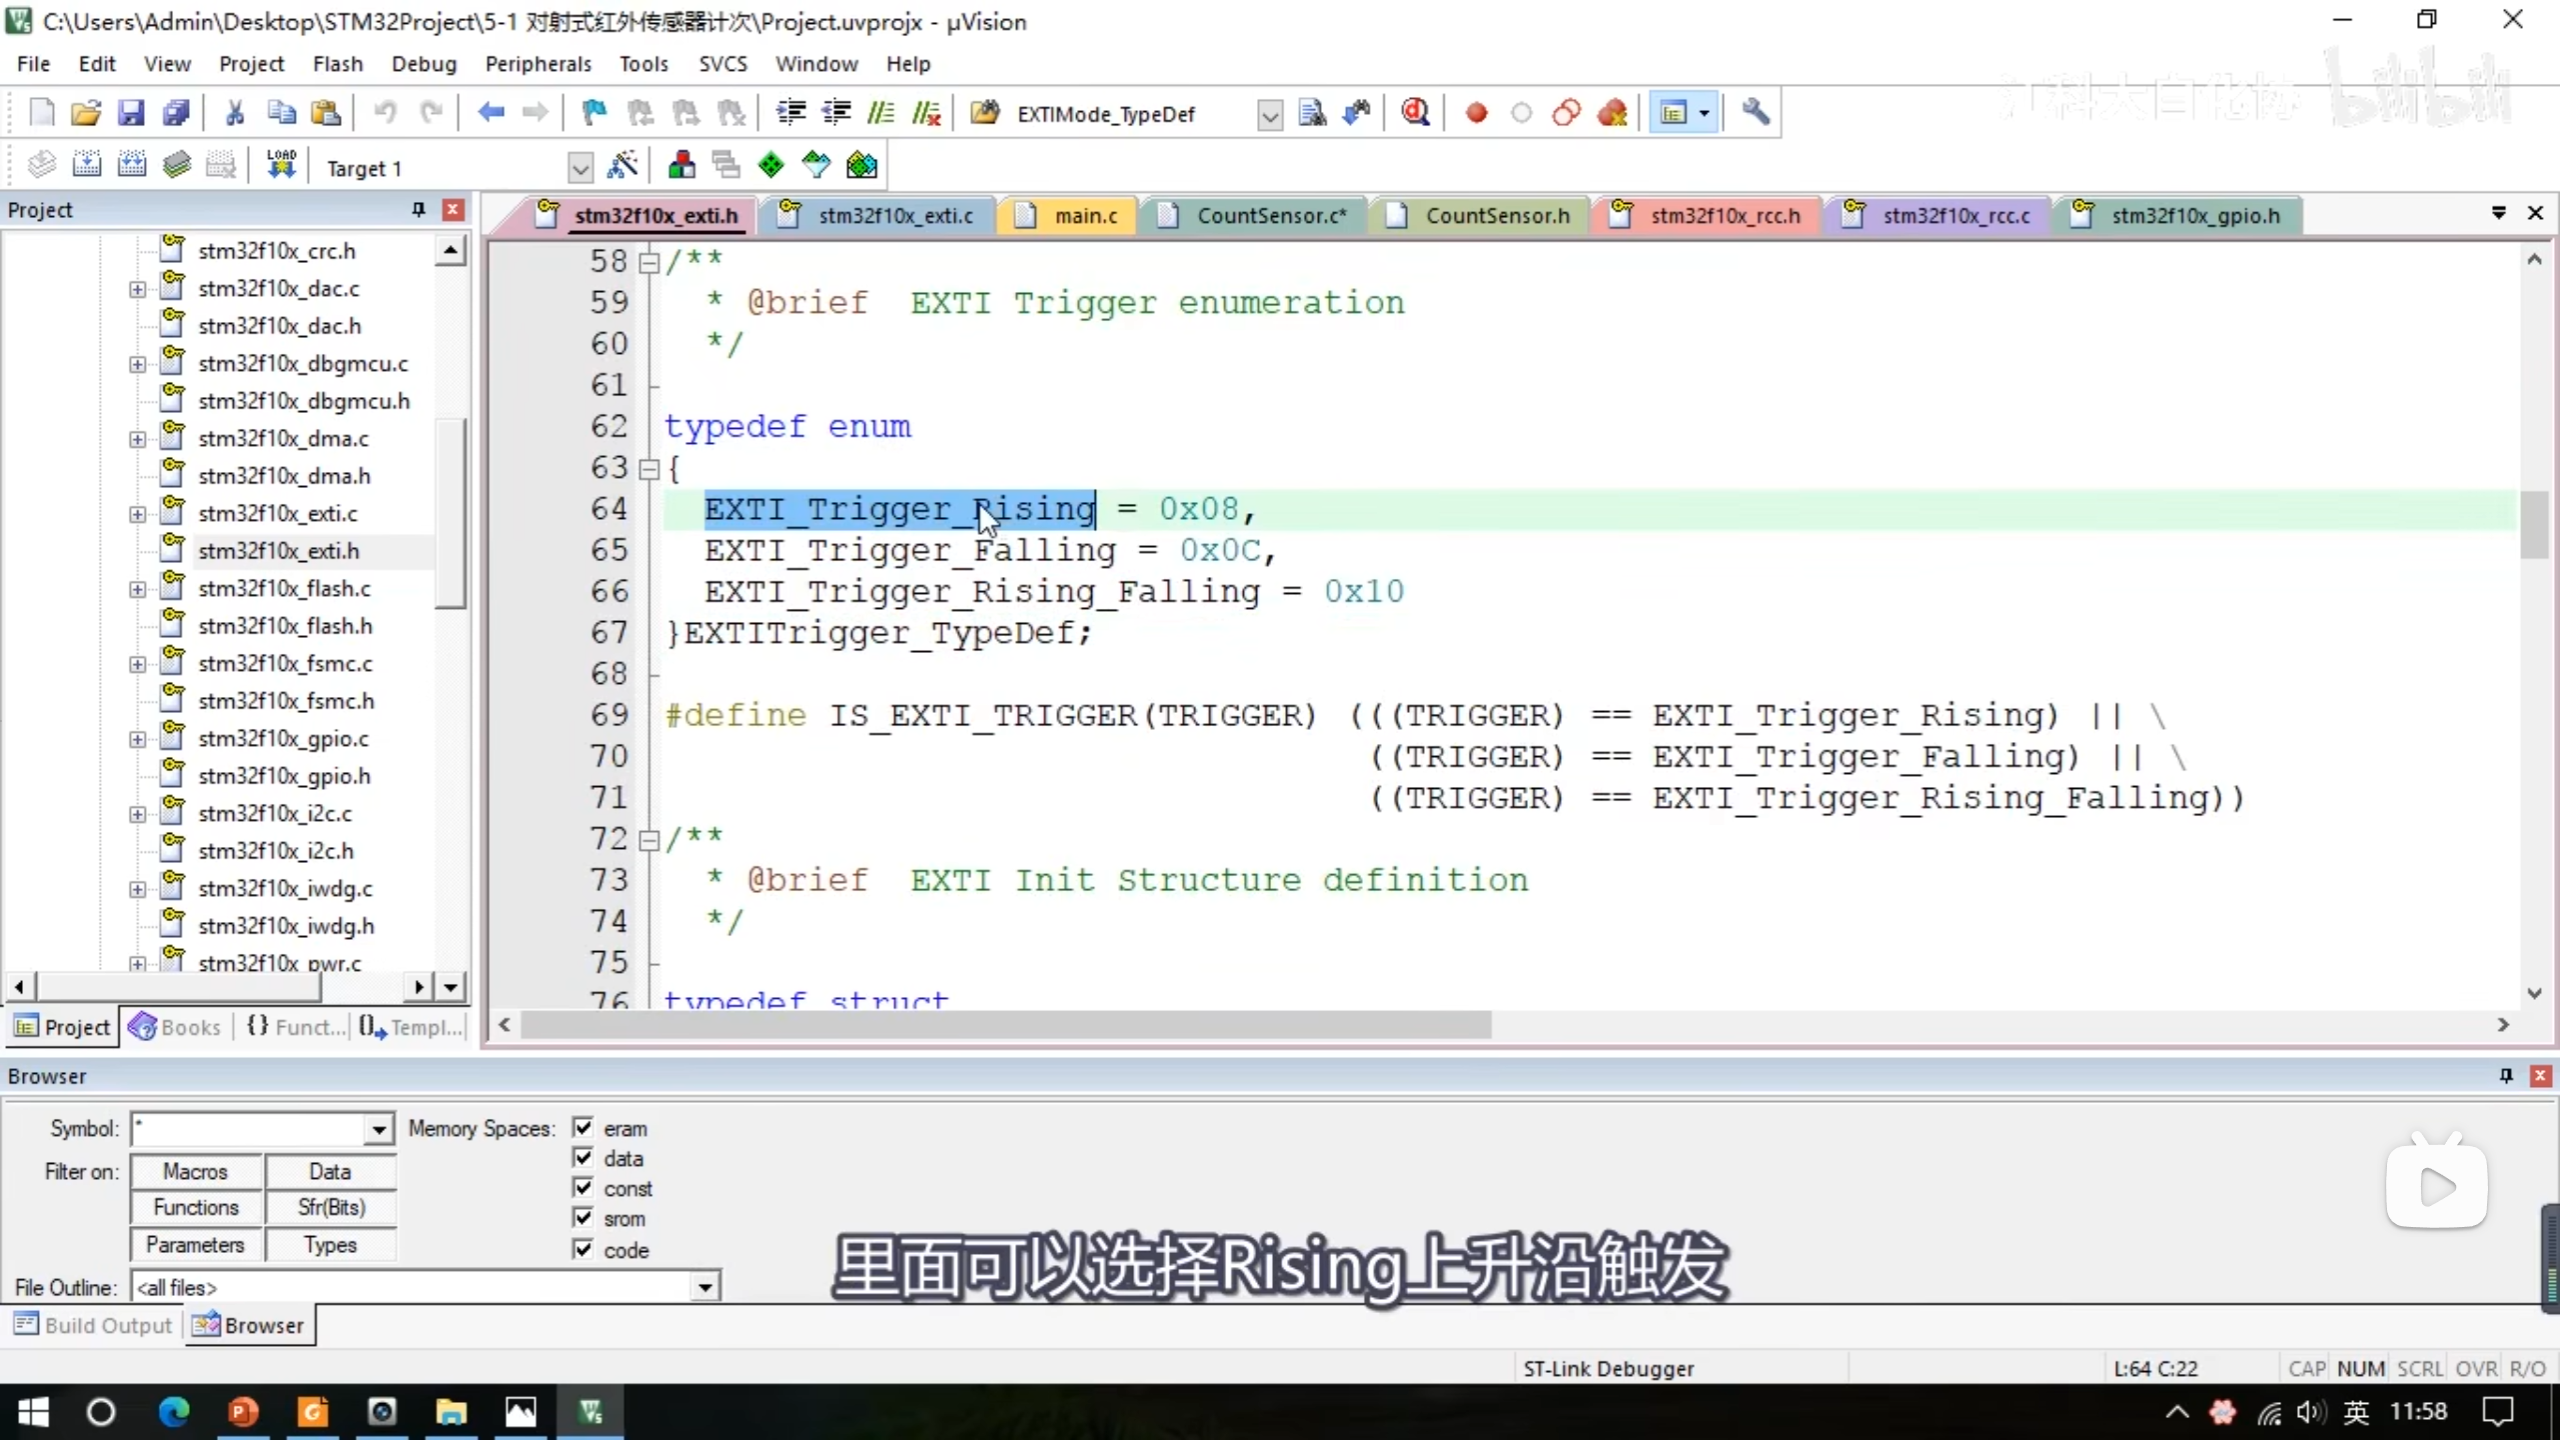Toggle the const memory space checkbox
Image resolution: width=2560 pixels, height=1440 pixels.
(x=583, y=1188)
